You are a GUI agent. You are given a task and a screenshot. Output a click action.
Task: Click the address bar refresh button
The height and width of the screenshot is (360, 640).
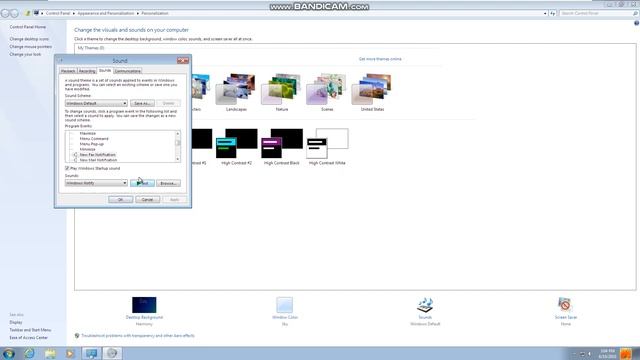(x=552, y=13)
